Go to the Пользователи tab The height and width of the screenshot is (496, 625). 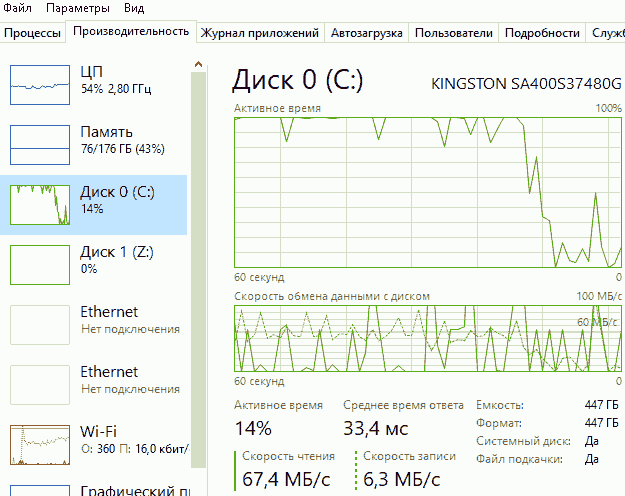coord(454,33)
